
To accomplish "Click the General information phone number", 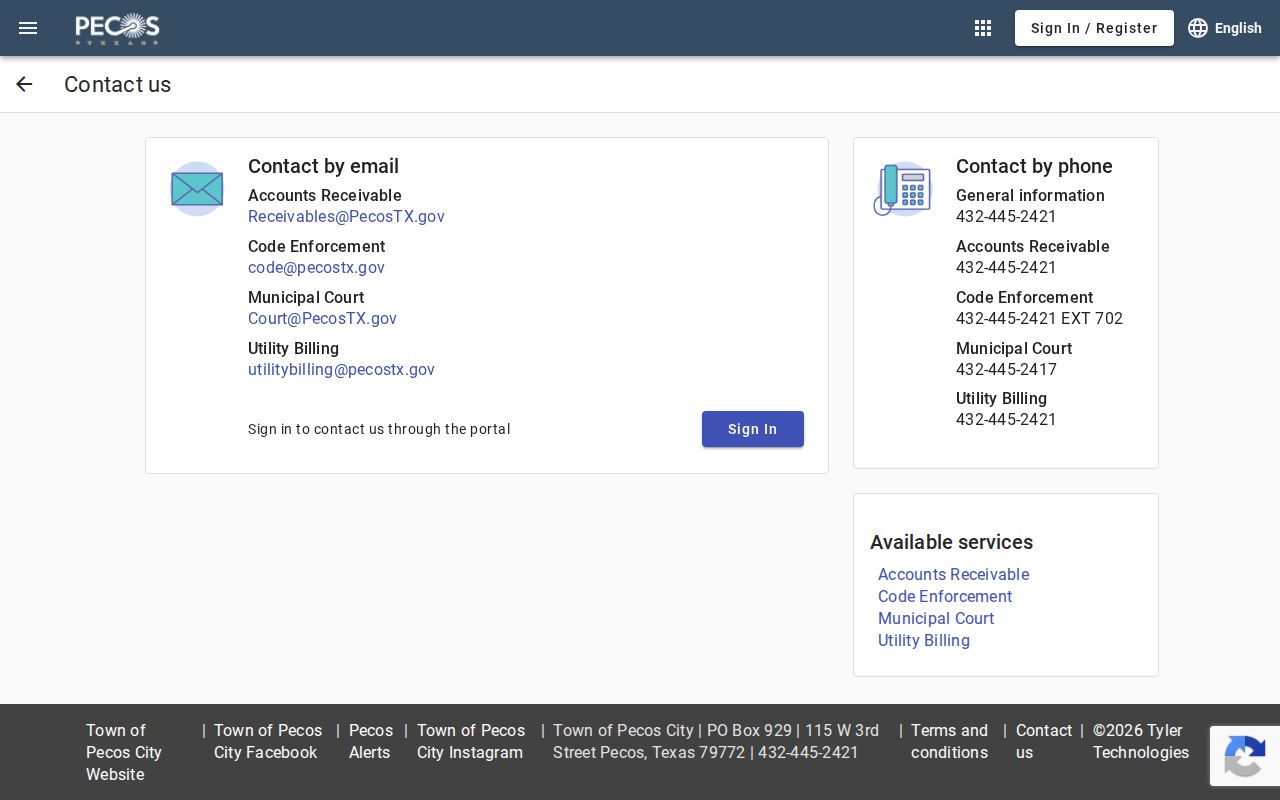I will click(x=1006, y=216).
